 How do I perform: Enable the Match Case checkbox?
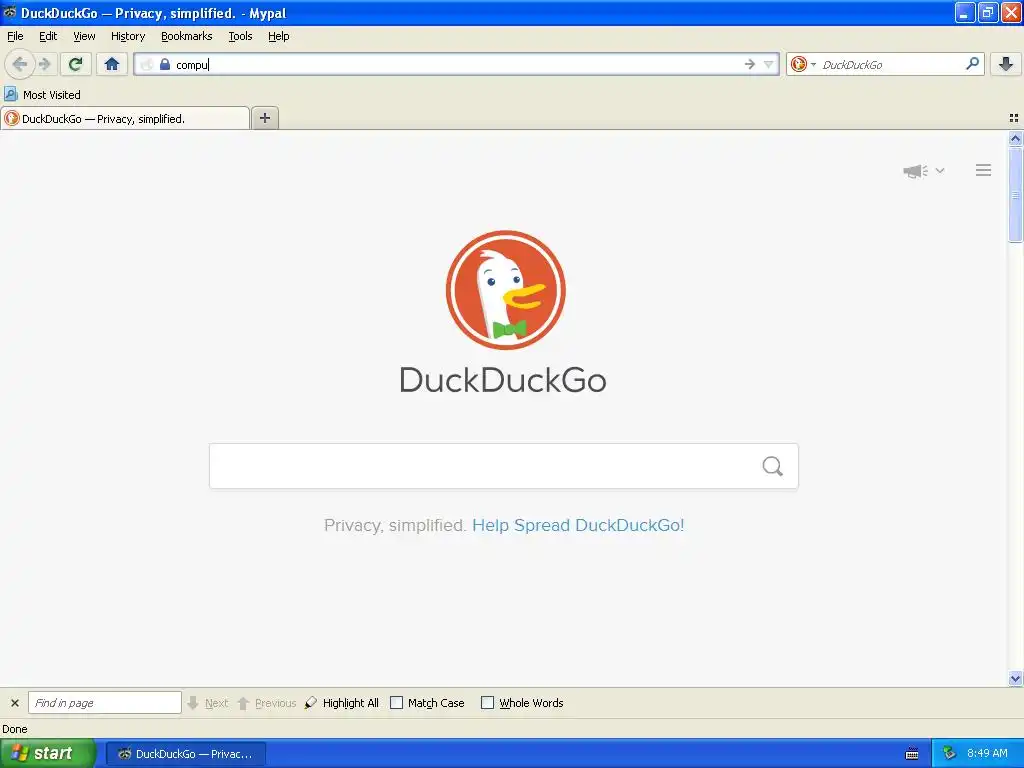coord(396,703)
